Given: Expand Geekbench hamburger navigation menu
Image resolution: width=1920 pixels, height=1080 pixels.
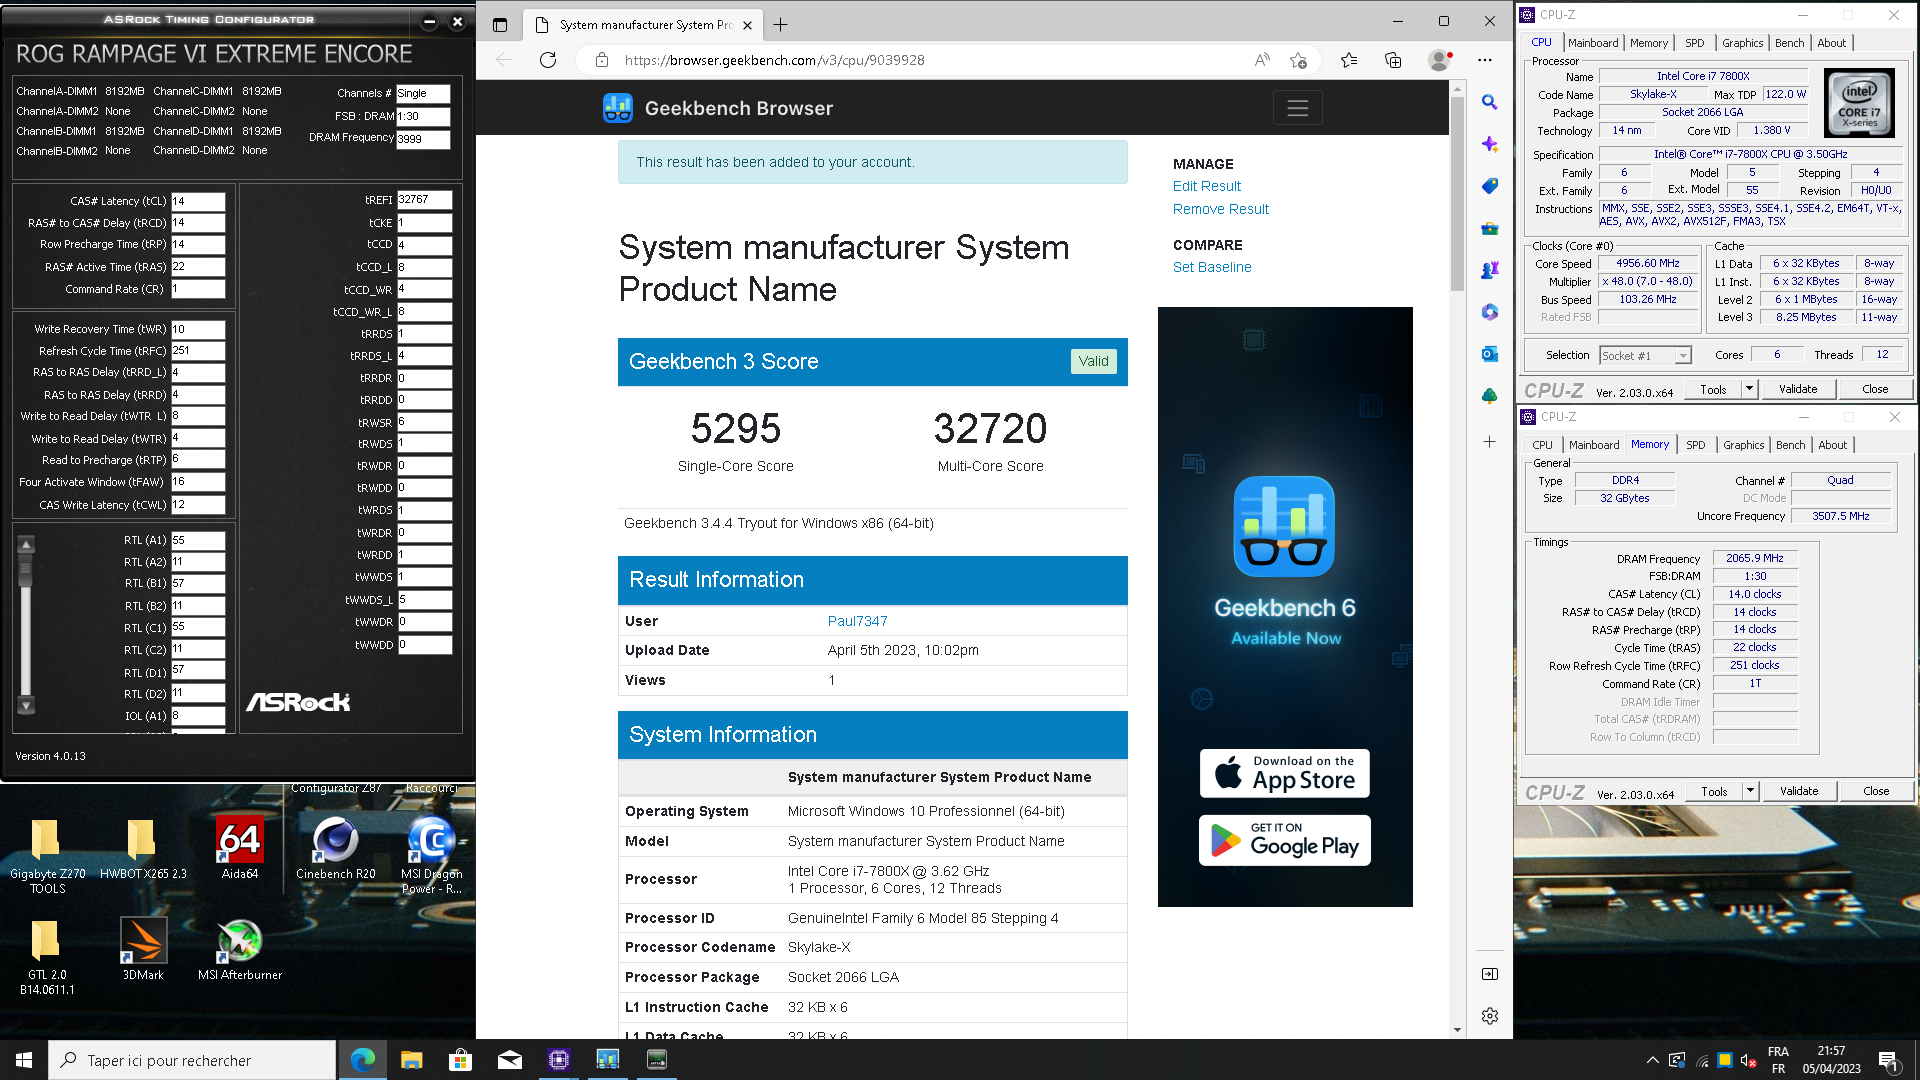Looking at the screenshot, I should [x=1298, y=108].
